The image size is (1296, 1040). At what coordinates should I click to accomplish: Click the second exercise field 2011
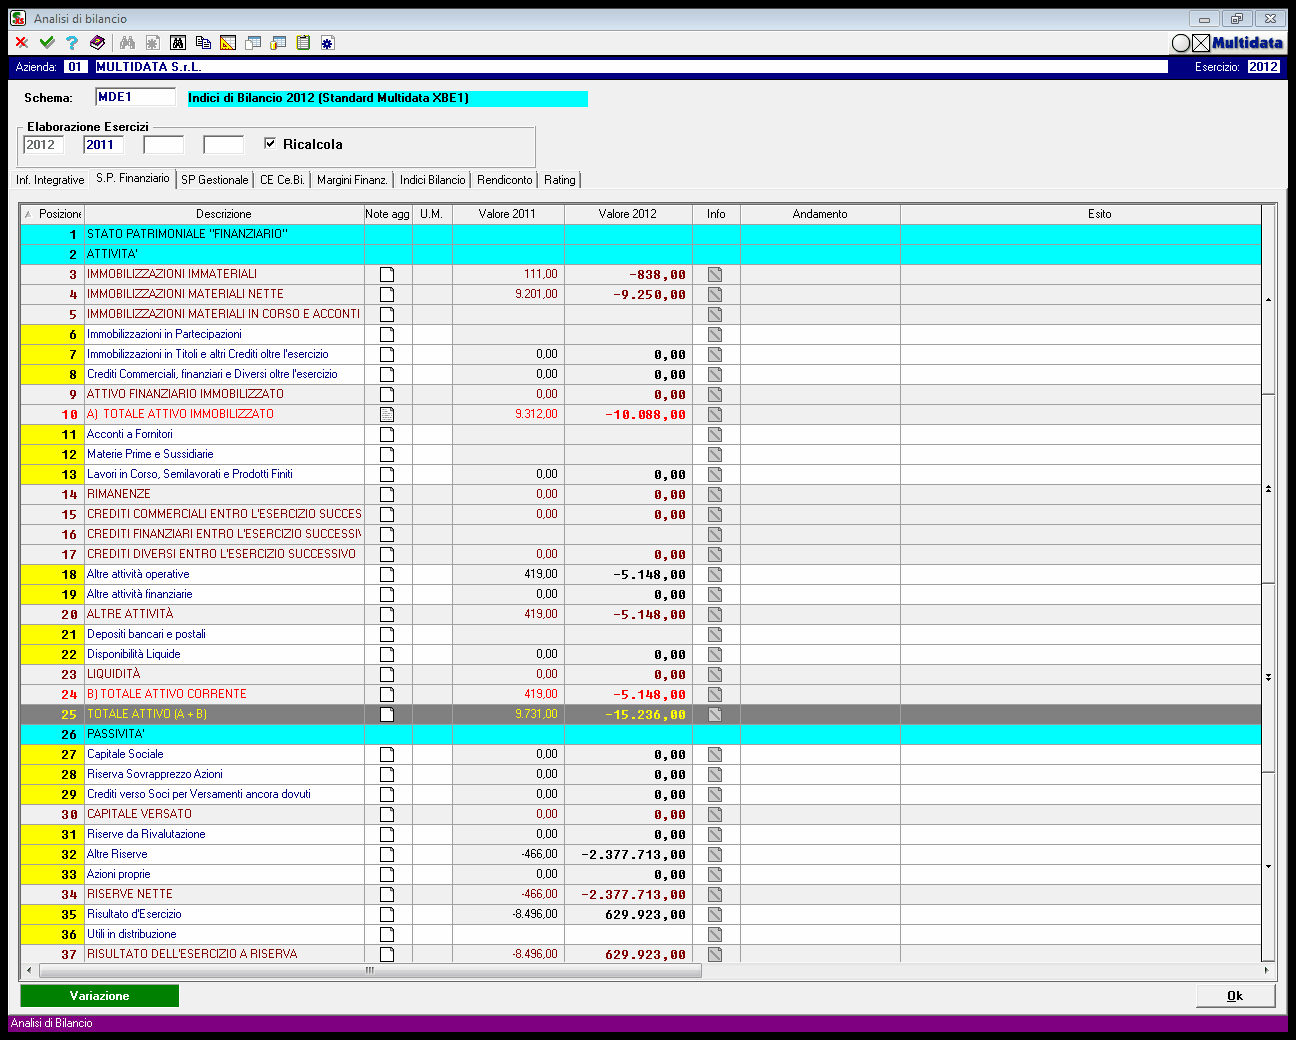pyautogui.click(x=103, y=145)
